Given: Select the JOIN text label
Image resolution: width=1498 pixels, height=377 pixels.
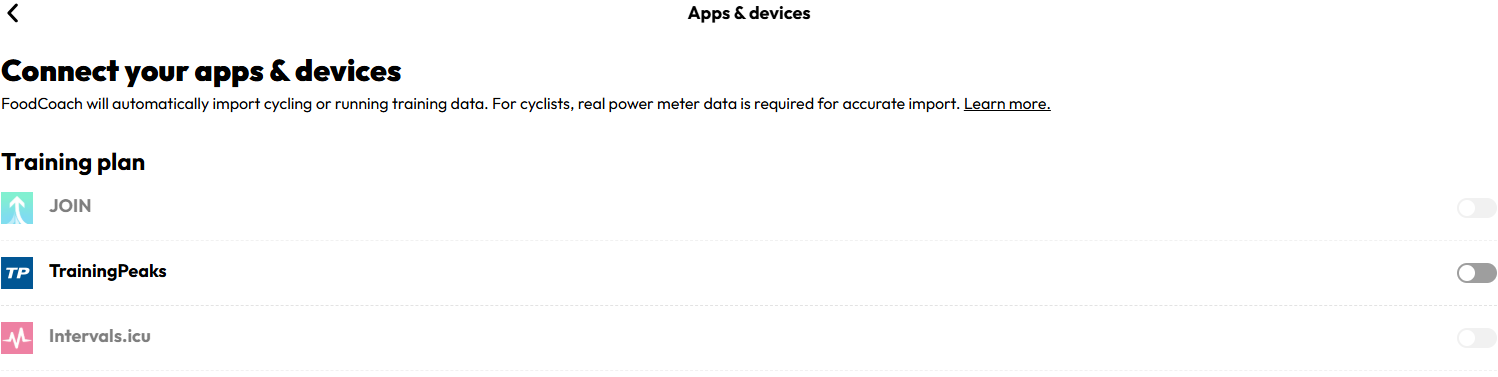Looking at the screenshot, I should coord(70,206).
